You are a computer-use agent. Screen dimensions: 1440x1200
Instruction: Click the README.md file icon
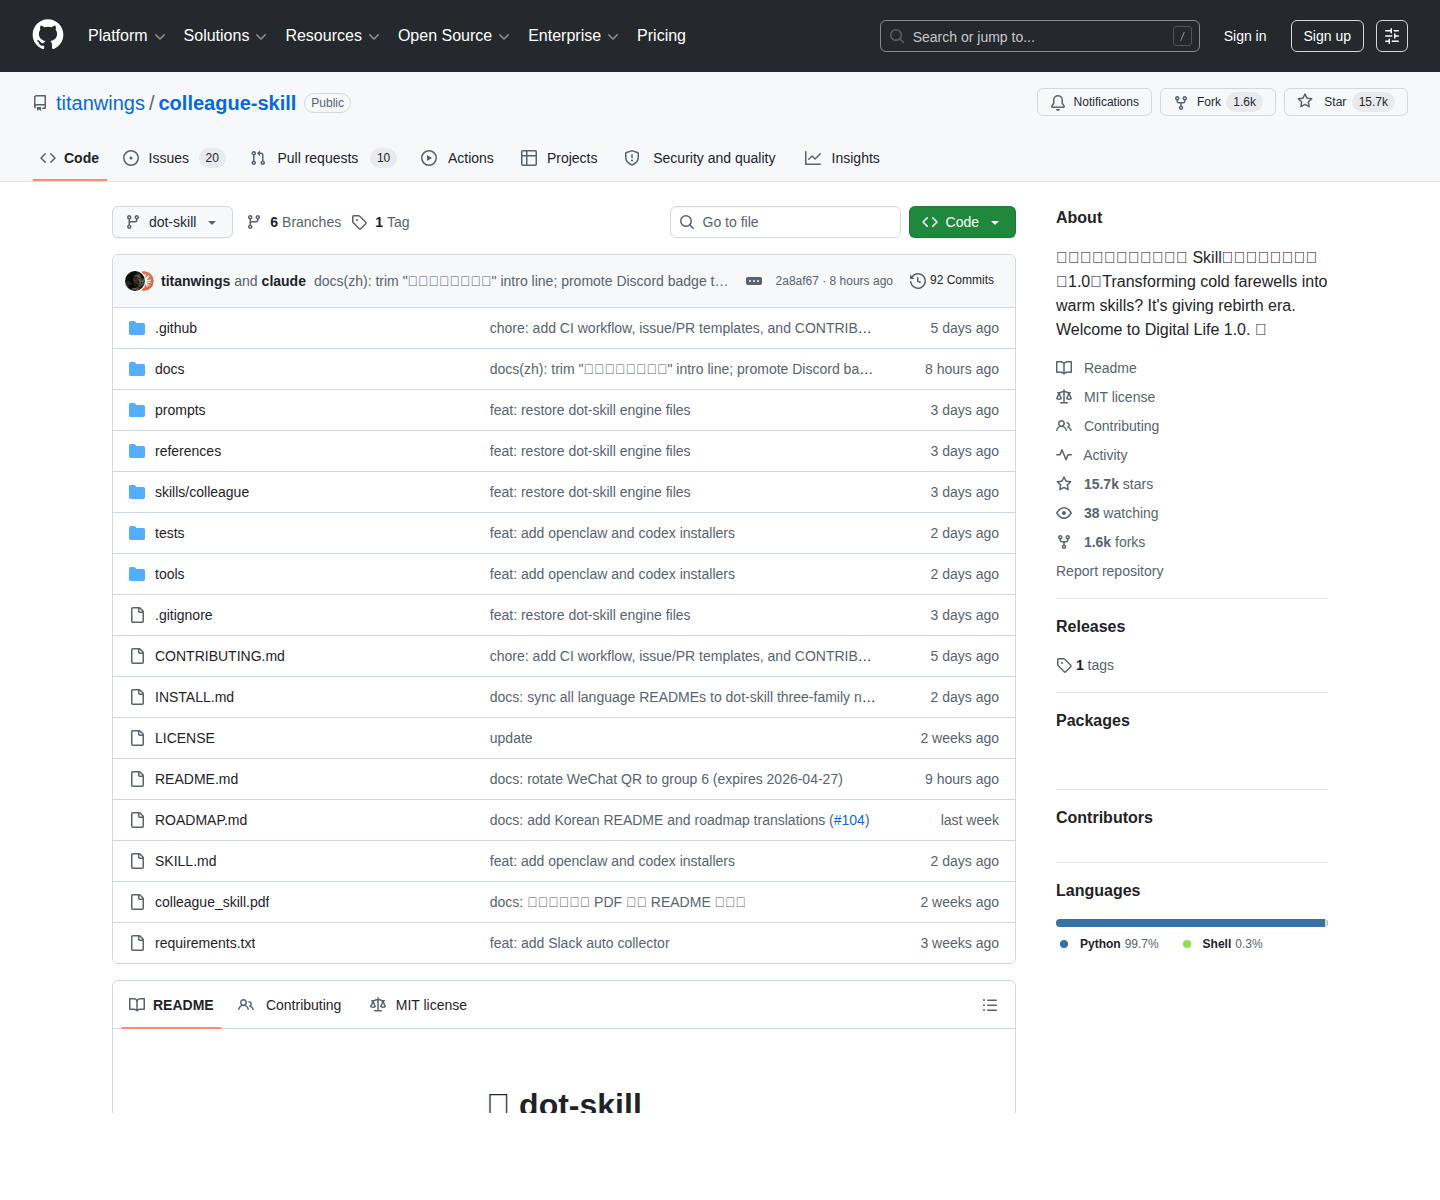click(x=137, y=779)
